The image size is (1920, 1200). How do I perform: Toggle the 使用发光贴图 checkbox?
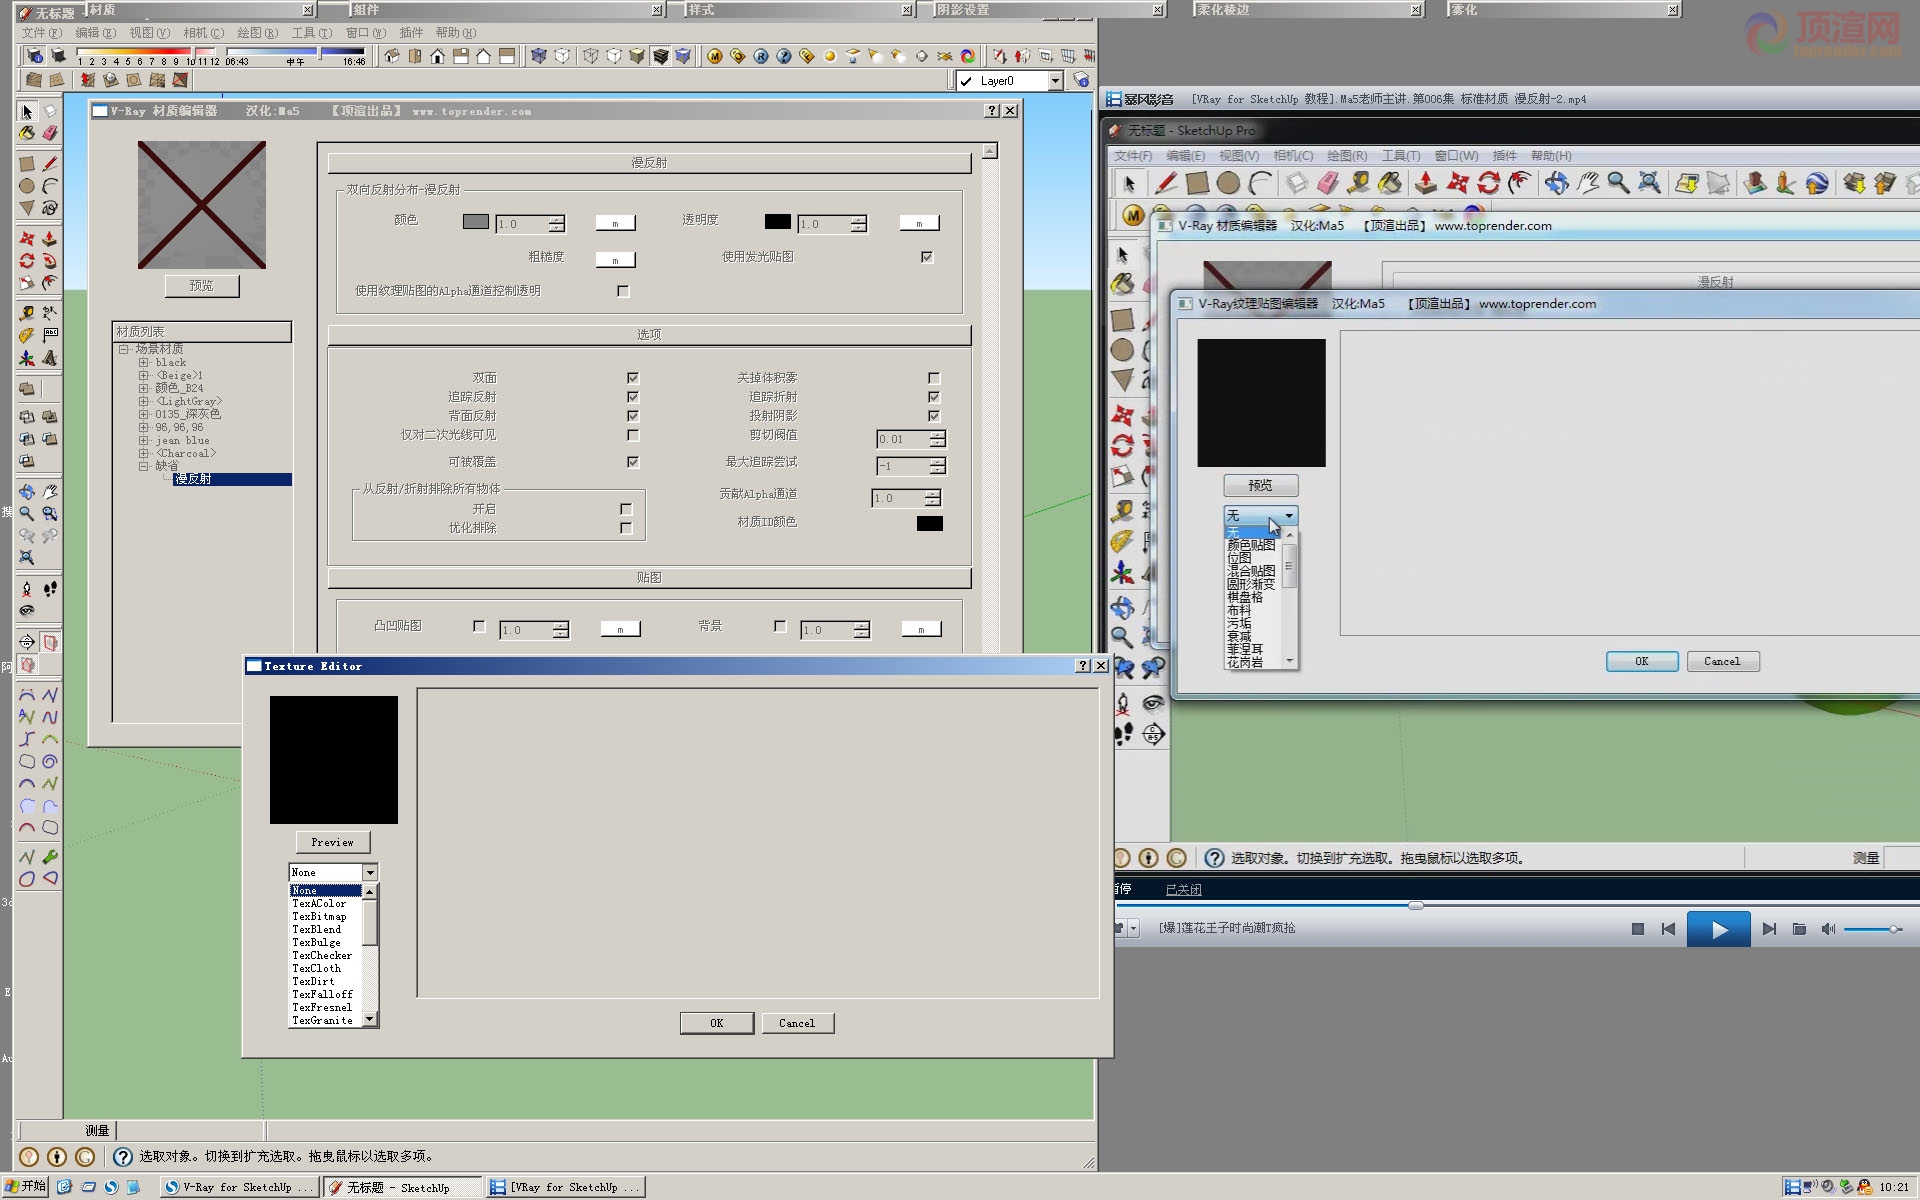[x=927, y=257]
